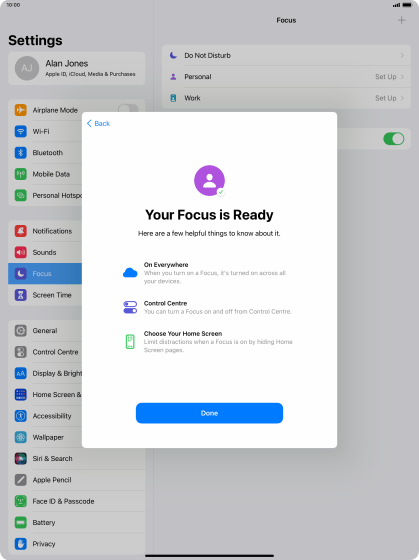
Task: Open Work focus Set Up chevron
Action: coord(402,98)
